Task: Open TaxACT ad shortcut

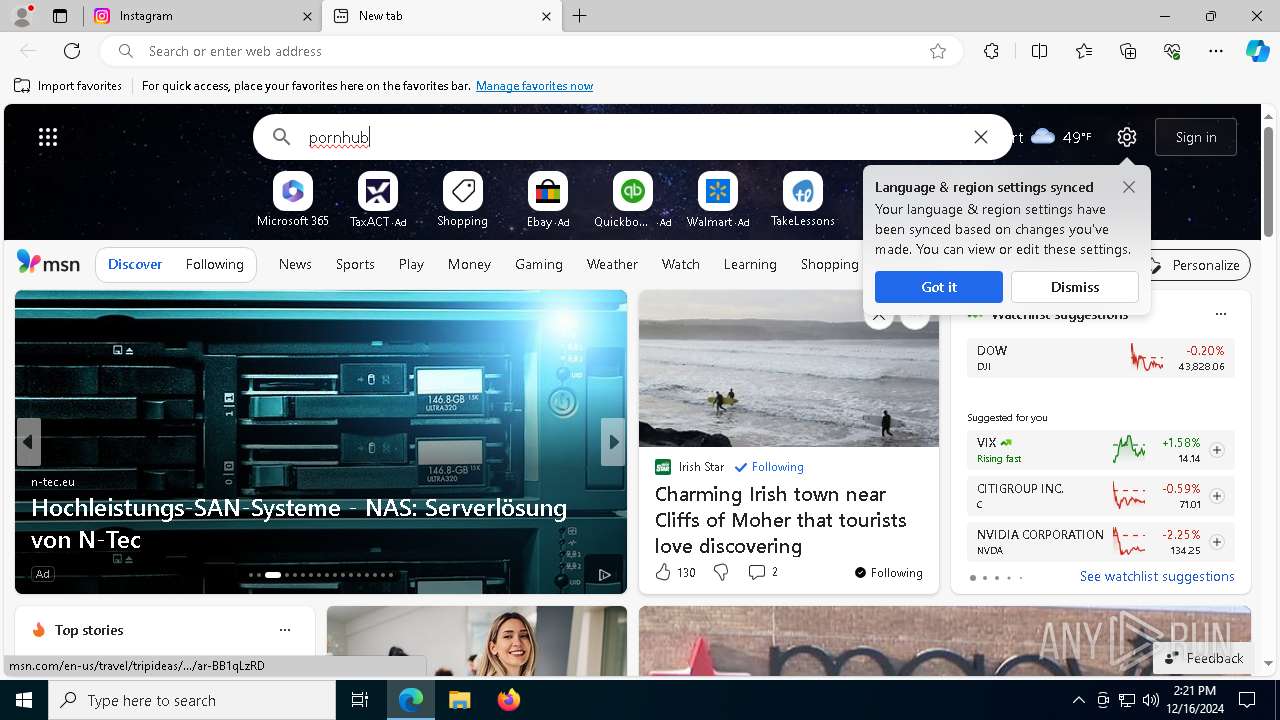Action: coord(378,200)
